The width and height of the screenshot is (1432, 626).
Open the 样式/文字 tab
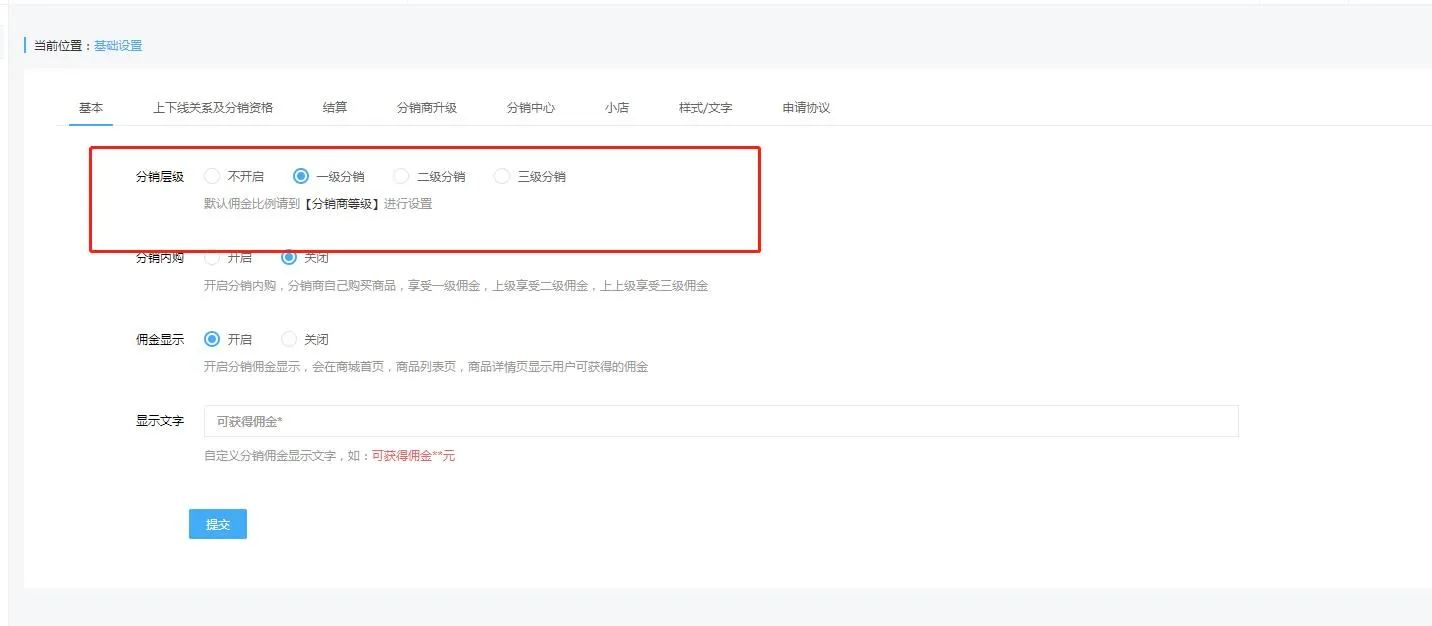706,108
